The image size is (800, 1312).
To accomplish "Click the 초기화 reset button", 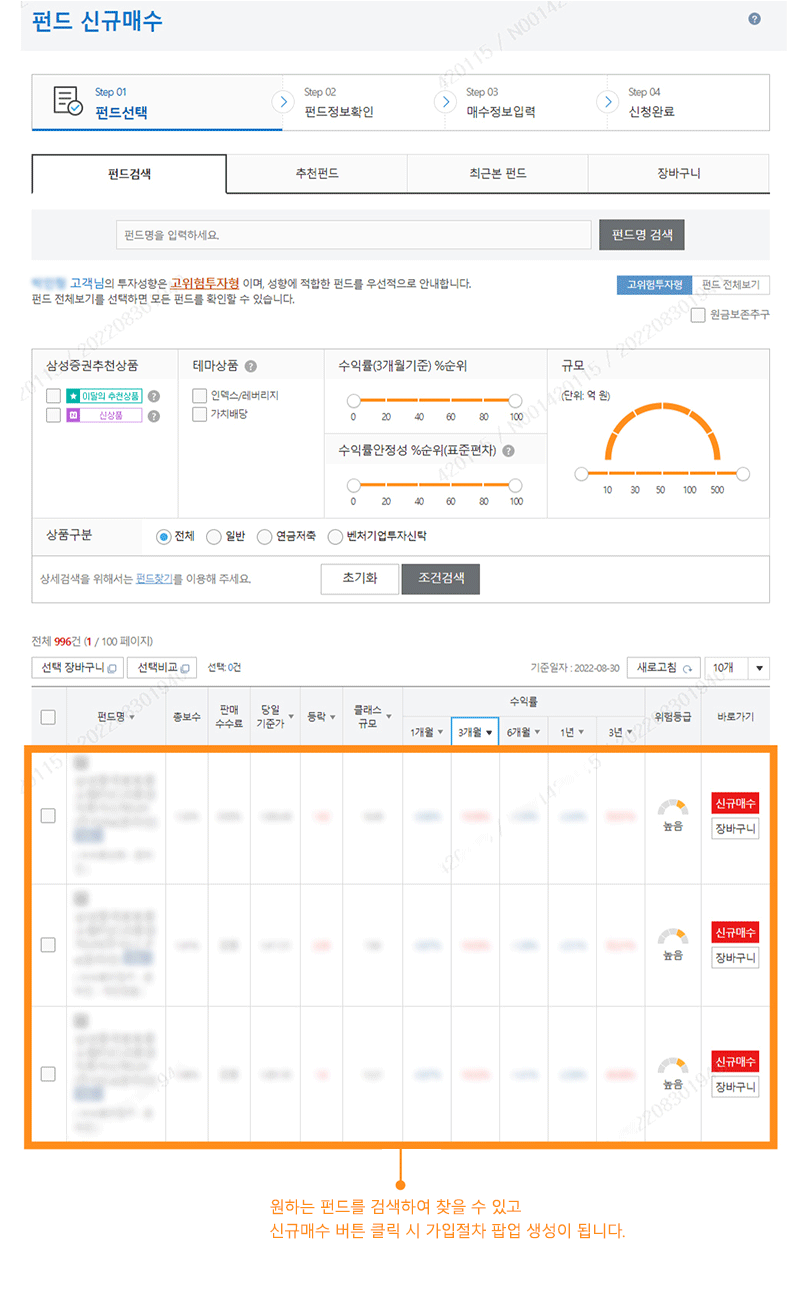I will [x=359, y=578].
